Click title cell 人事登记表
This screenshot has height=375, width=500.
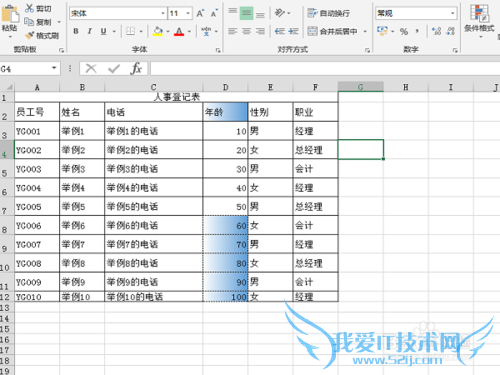(177, 97)
